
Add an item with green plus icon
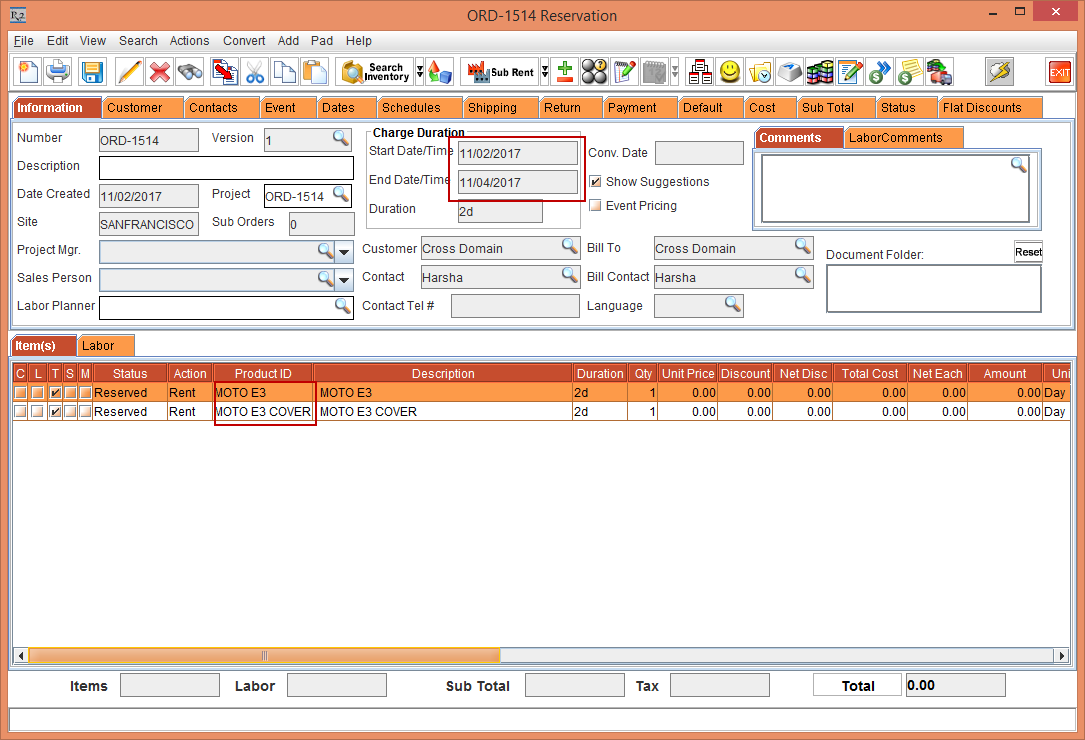pyautogui.click(x=565, y=71)
